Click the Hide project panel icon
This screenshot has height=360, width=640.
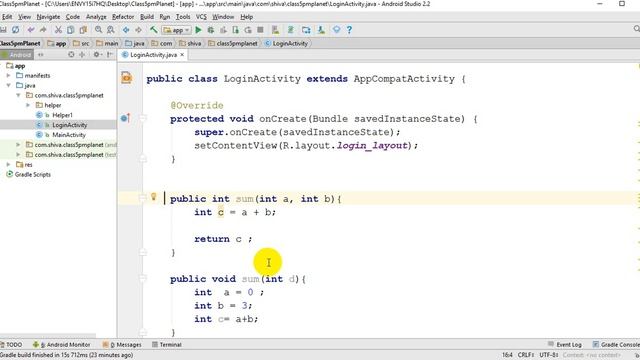click(x=109, y=54)
